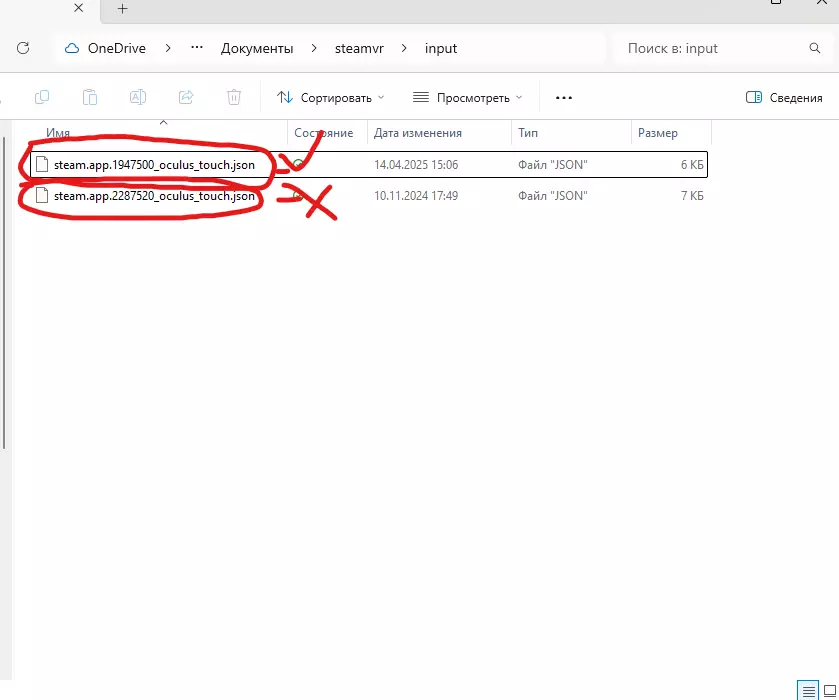Click the Rename toolbar icon
The image size is (839, 700).
coord(138,97)
